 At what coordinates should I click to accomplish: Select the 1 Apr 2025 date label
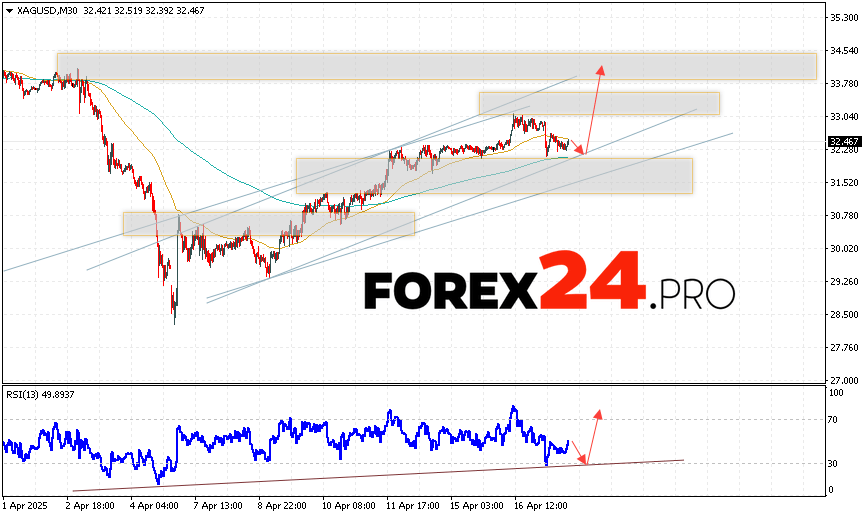pyautogui.click(x=27, y=507)
